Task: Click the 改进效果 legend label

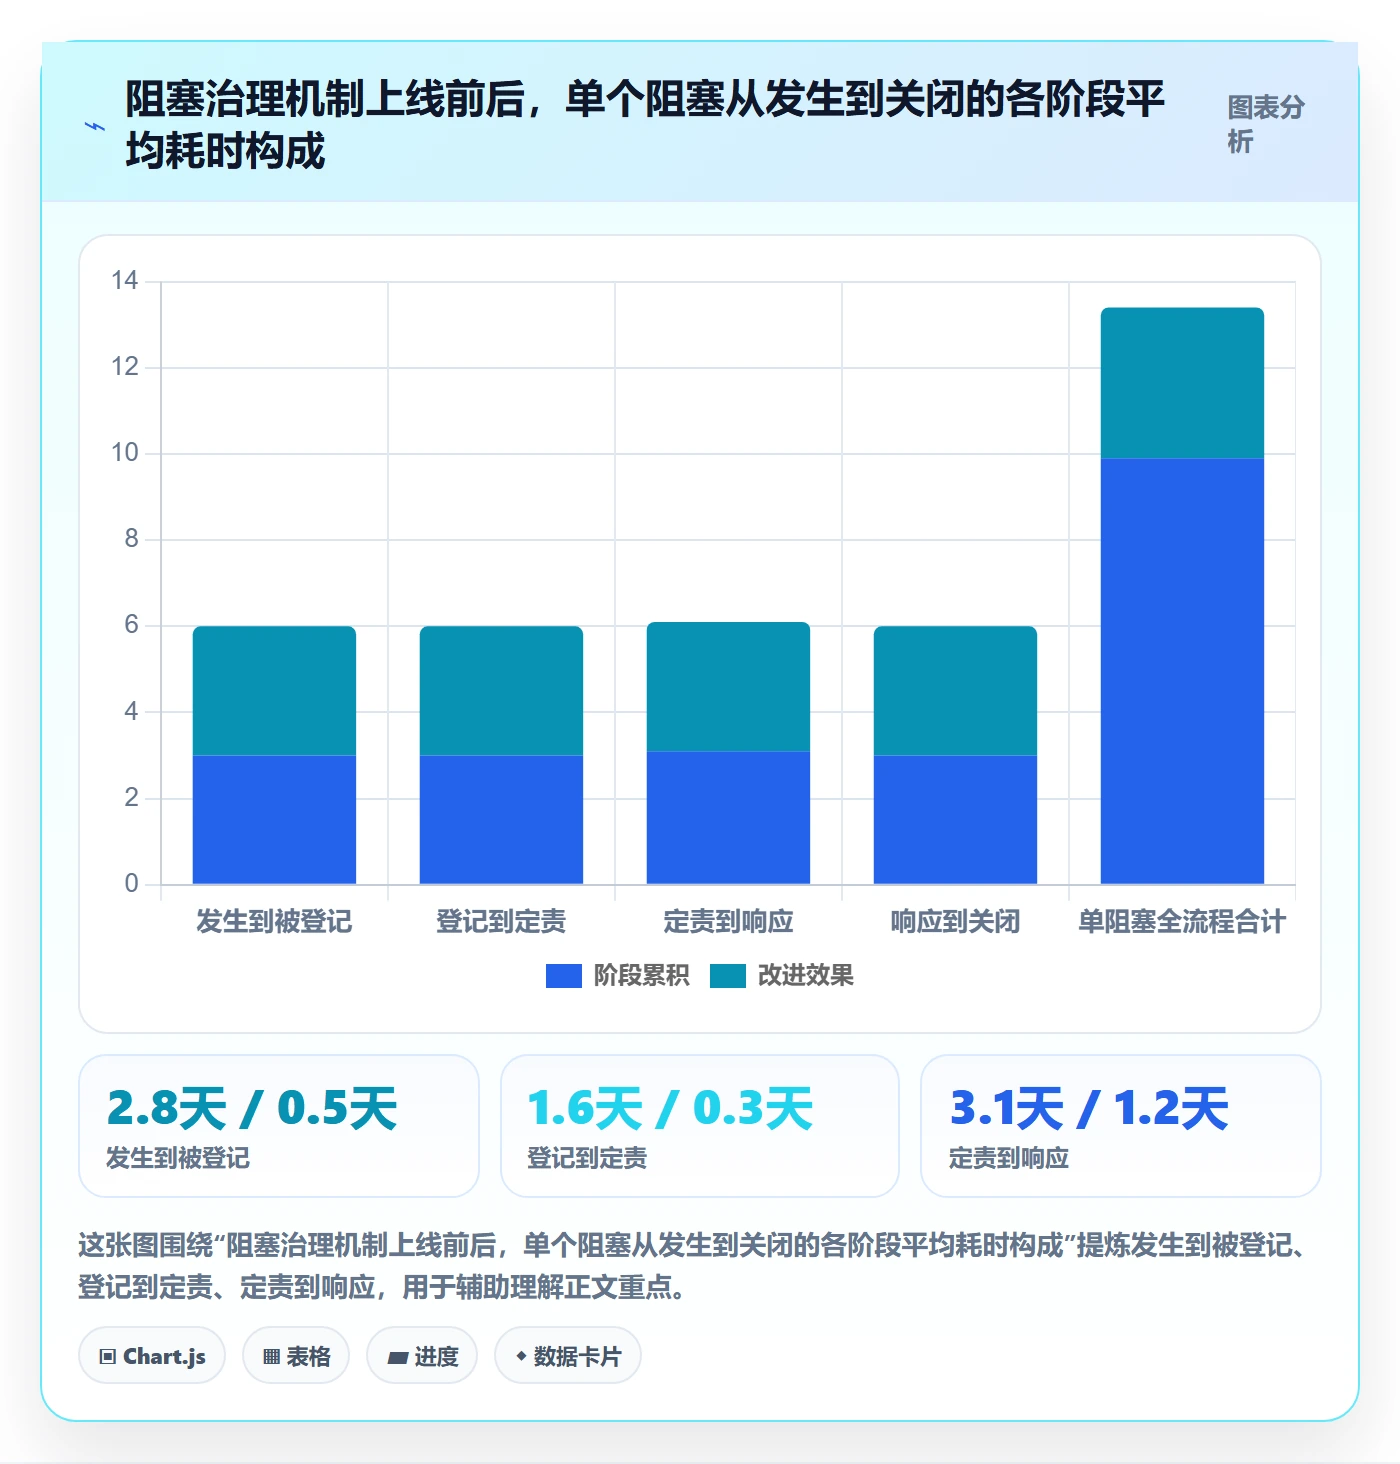Action: click(x=806, y=975)
